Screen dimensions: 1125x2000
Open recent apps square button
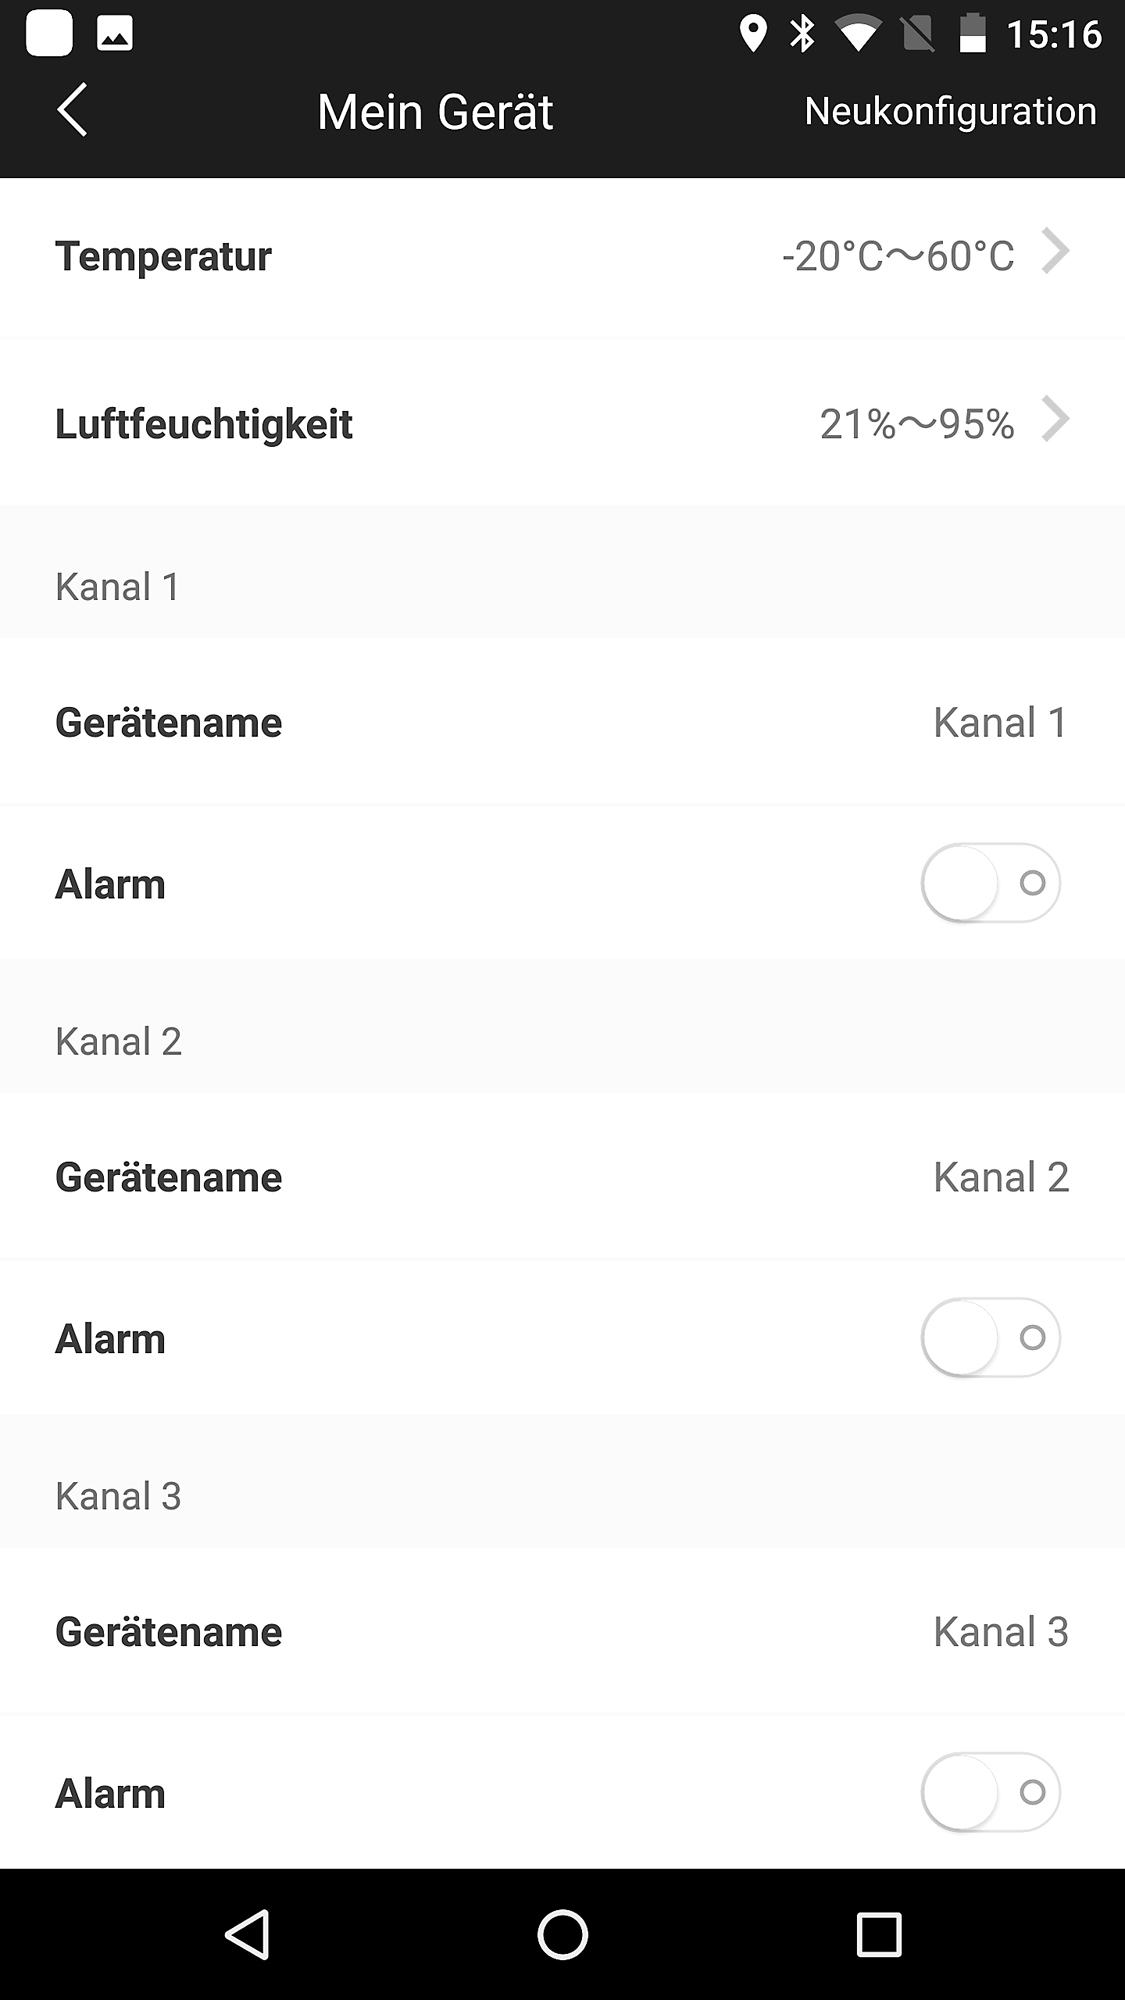879,1934
